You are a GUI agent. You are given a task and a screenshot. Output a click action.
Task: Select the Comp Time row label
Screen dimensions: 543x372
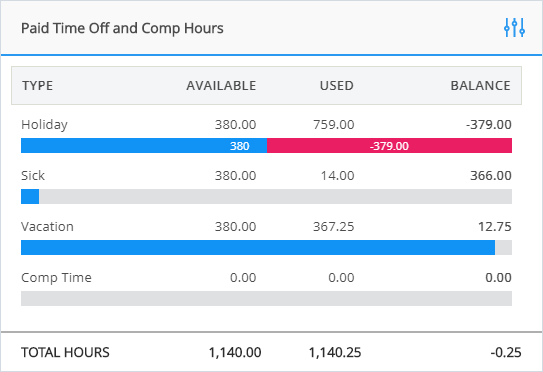[x=56, y=278]
